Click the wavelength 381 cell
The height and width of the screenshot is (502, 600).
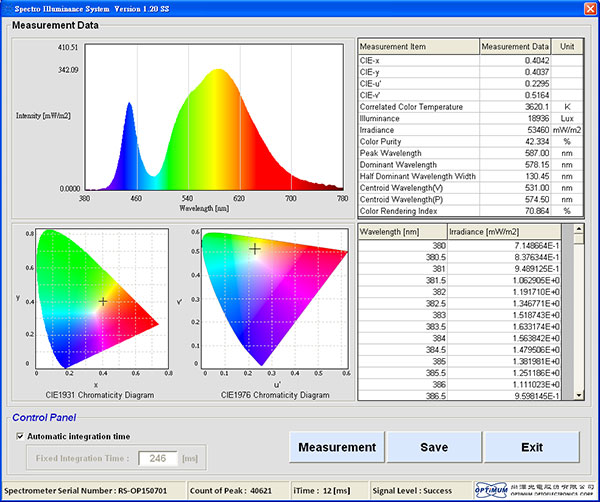pos(403,269)
